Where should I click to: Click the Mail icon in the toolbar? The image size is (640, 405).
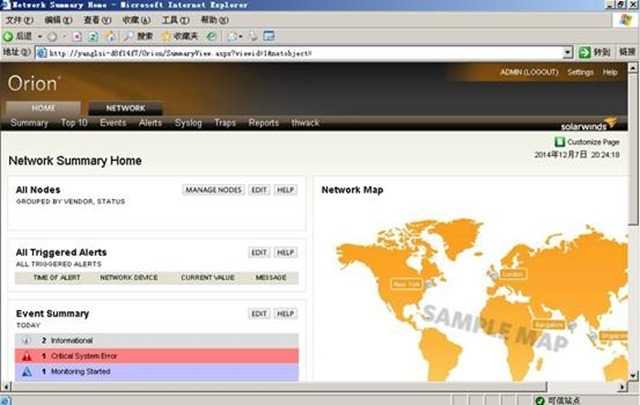[x=232, y=36]
